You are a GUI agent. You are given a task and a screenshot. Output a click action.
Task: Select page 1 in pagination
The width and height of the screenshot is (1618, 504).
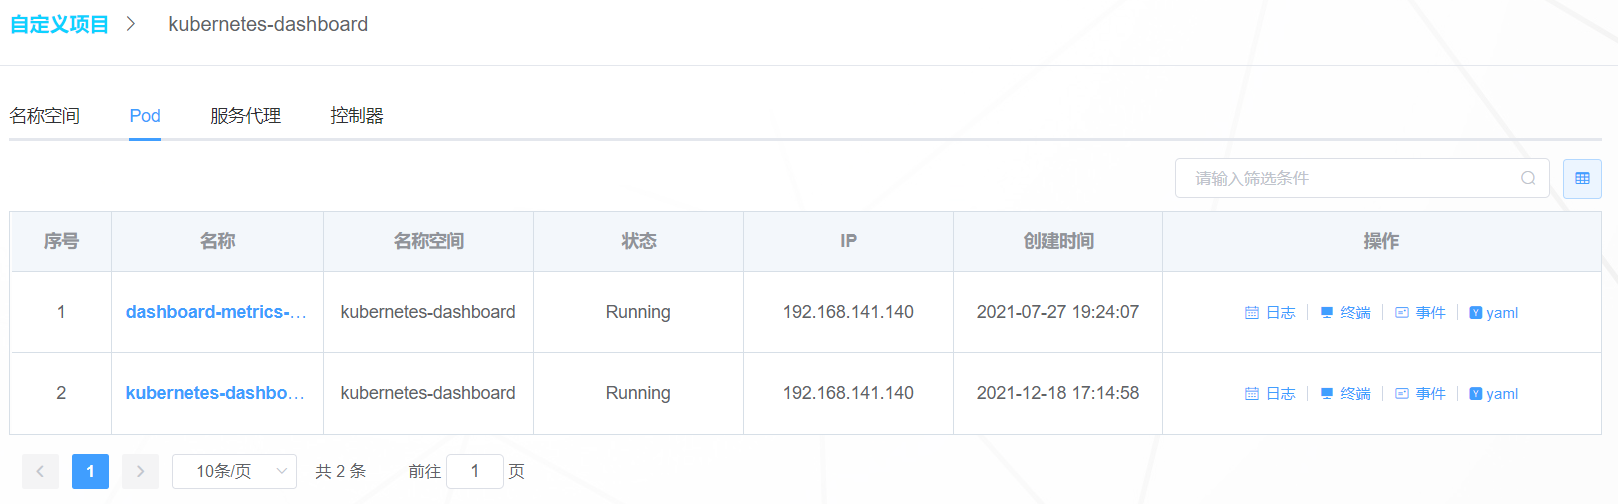click(x=90, y=471)
